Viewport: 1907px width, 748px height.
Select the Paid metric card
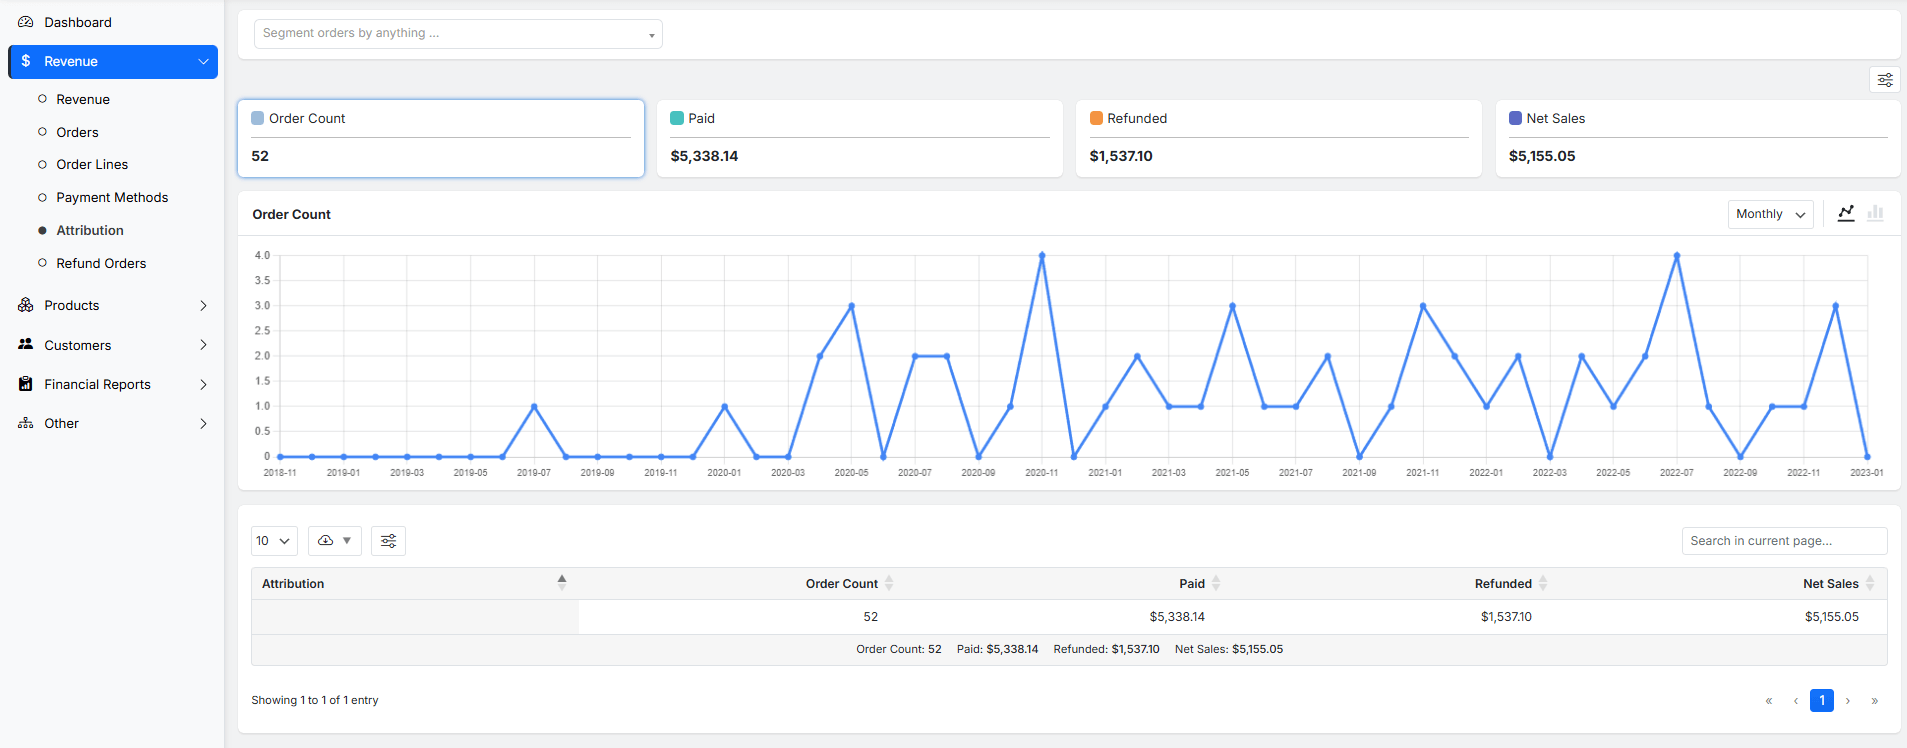pyautogui.click(x=859, y=138)
